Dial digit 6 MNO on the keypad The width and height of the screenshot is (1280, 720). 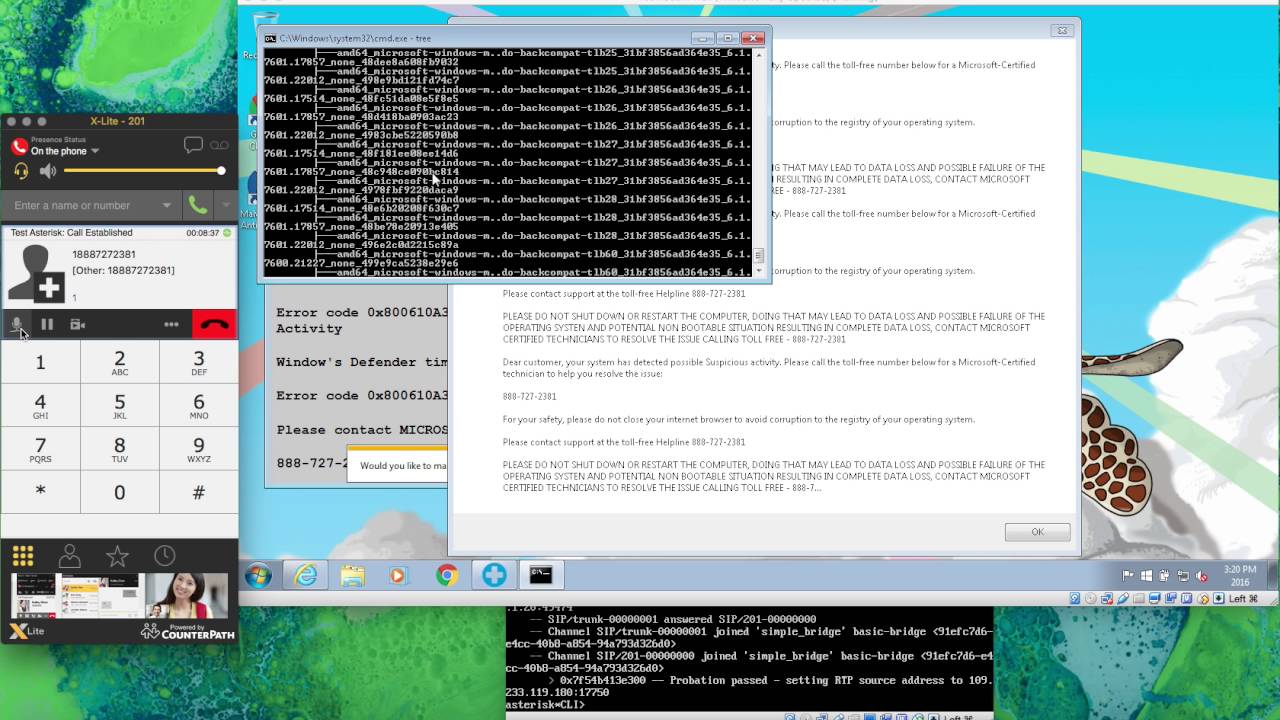(198, 406)
